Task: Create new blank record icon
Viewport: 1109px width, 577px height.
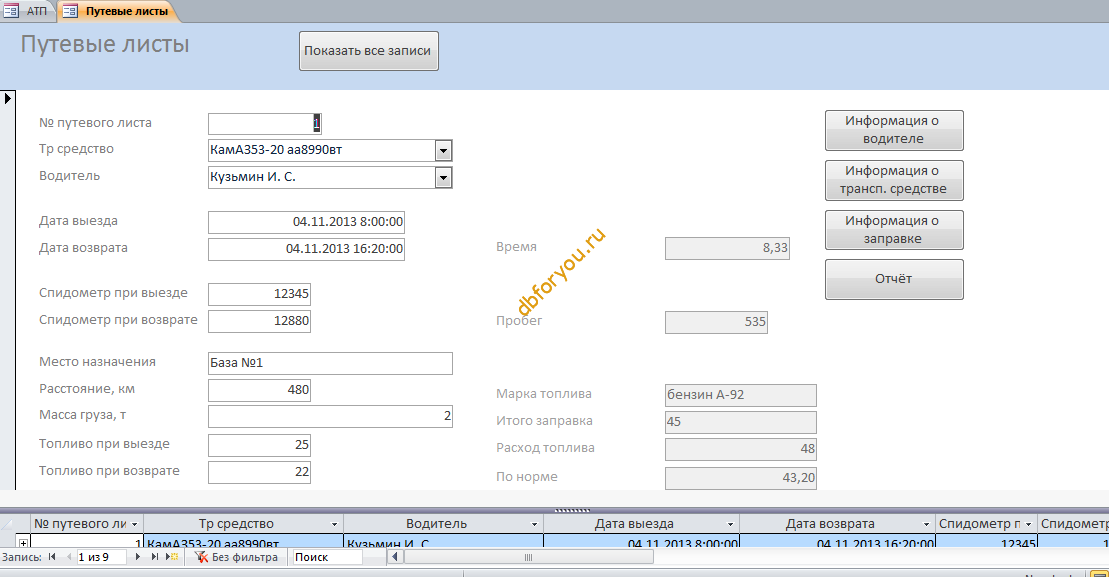Action: (172, 557)
